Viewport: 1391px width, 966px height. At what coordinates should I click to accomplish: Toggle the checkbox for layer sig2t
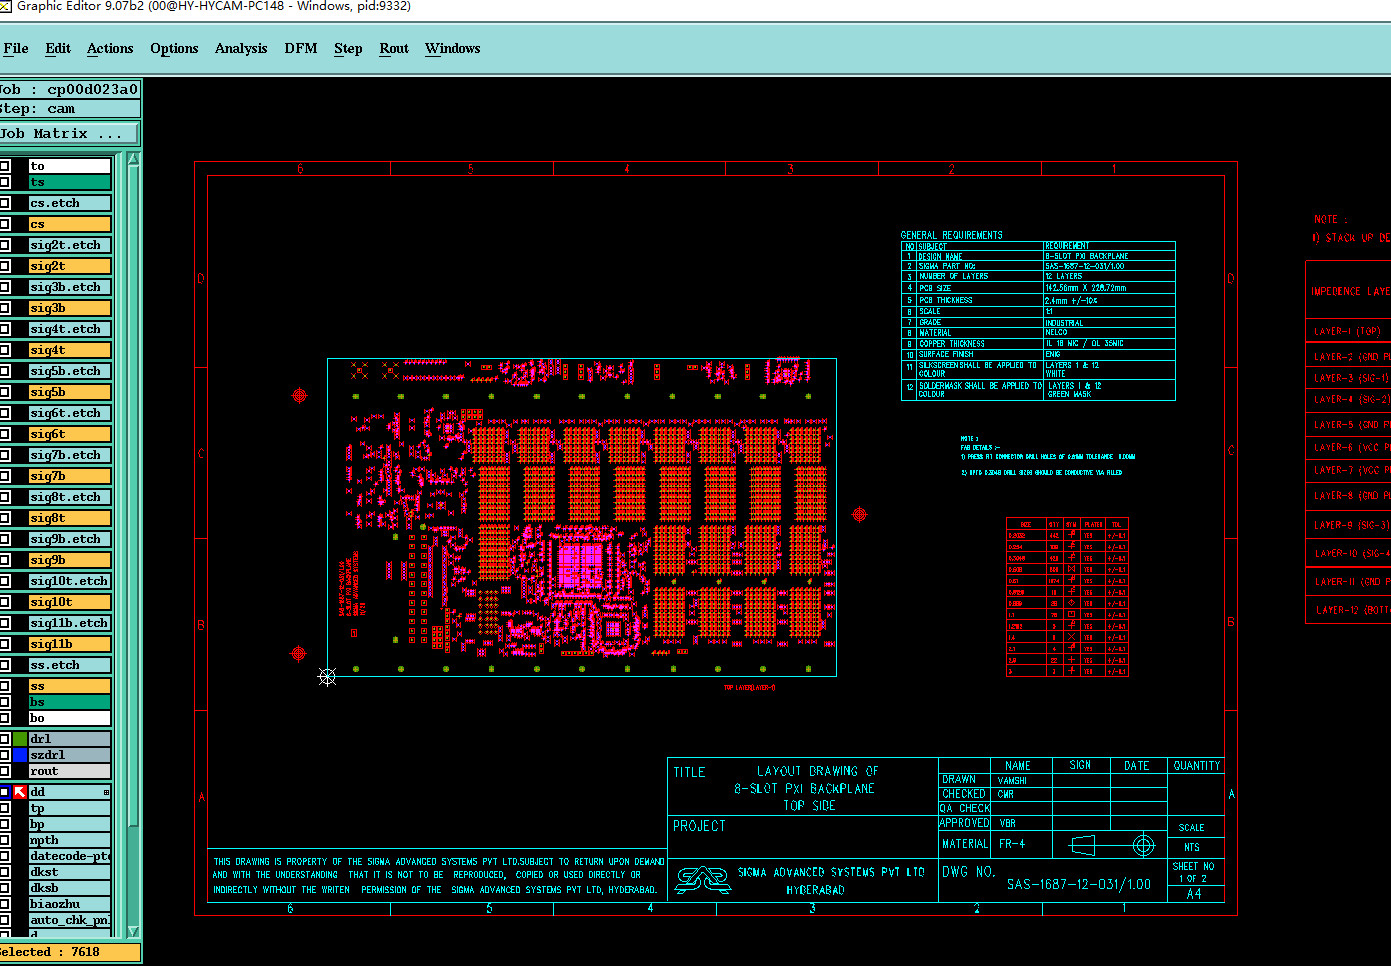tap(5, 266)
